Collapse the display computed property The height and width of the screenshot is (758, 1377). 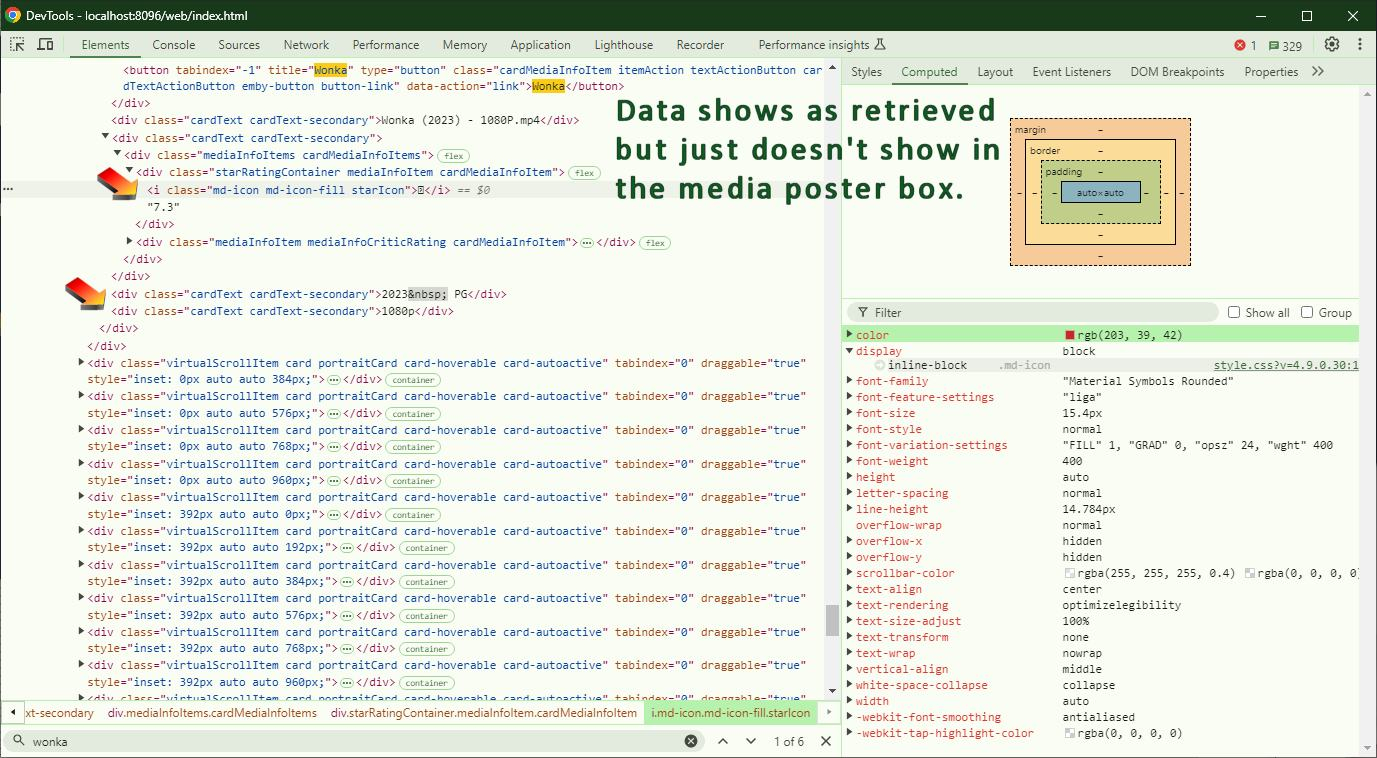click(x=850, y=351)
